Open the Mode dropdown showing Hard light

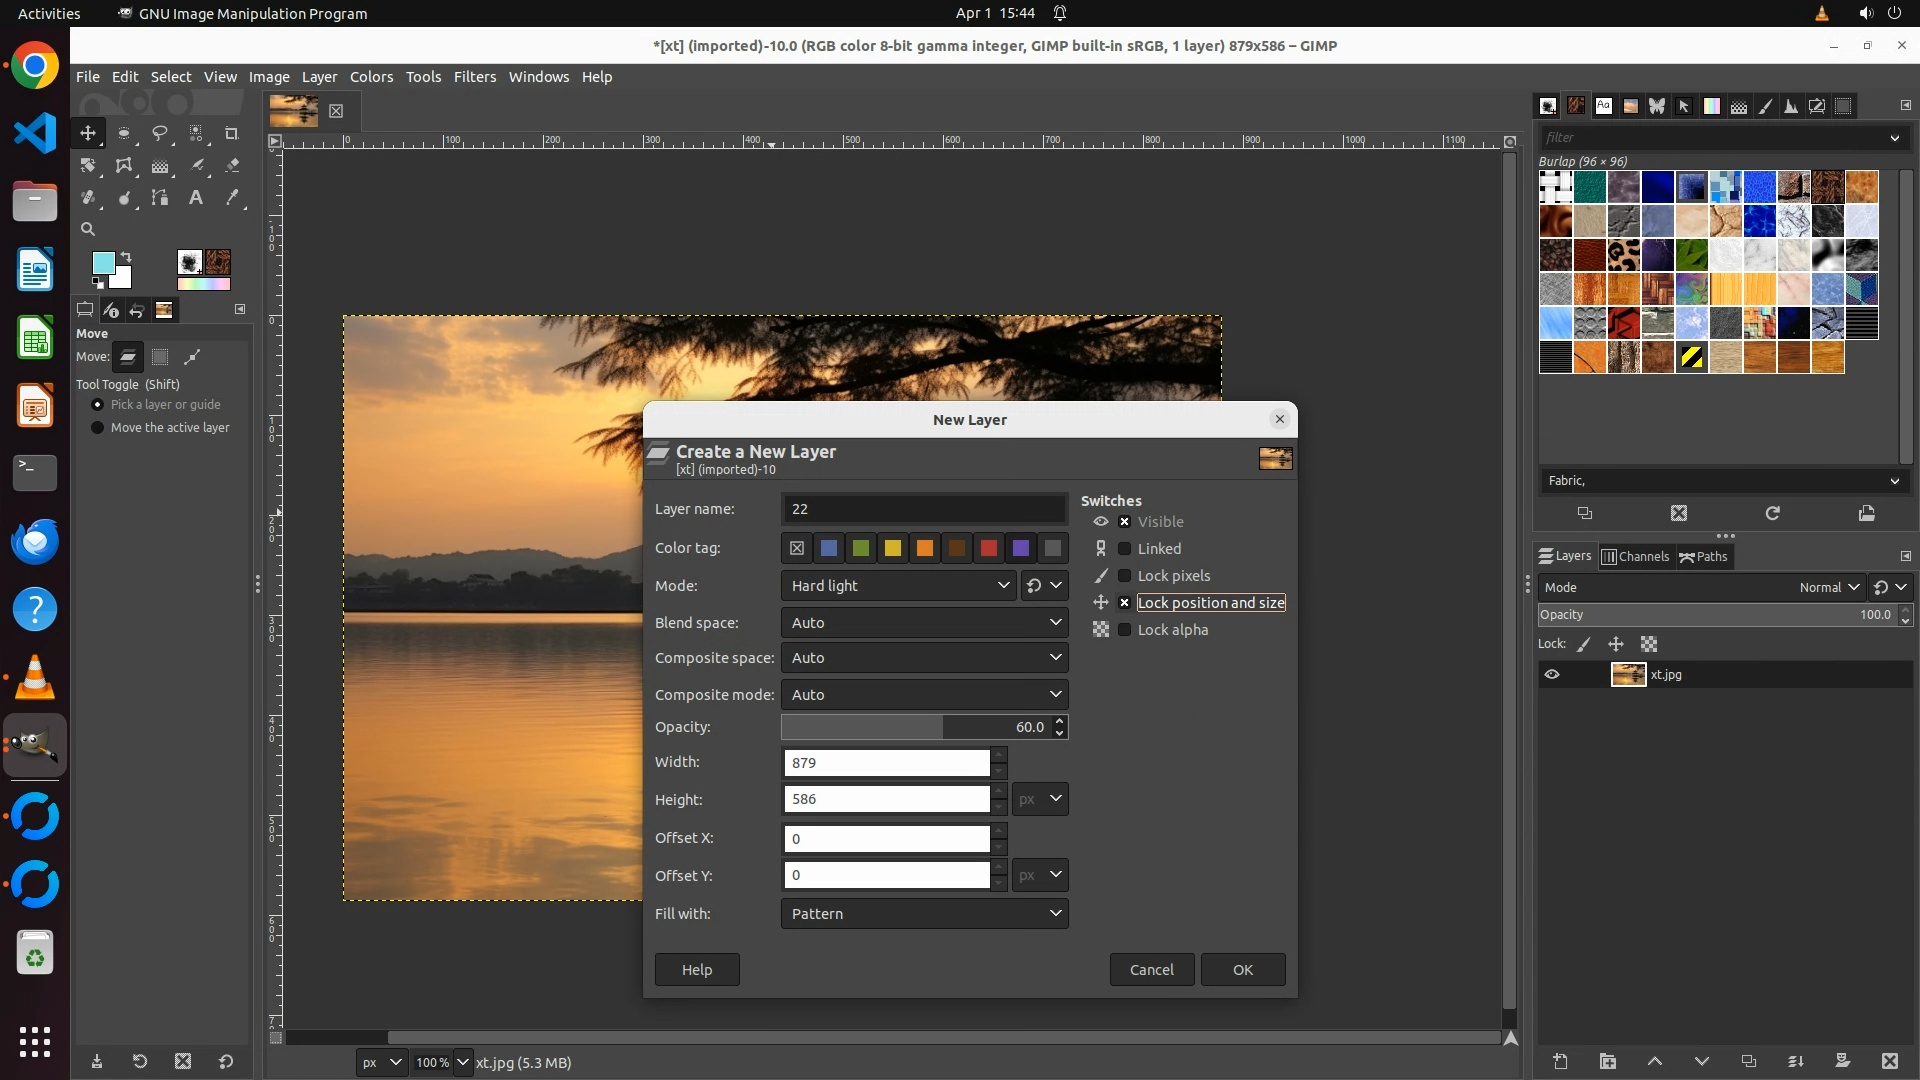click(898, 586)
